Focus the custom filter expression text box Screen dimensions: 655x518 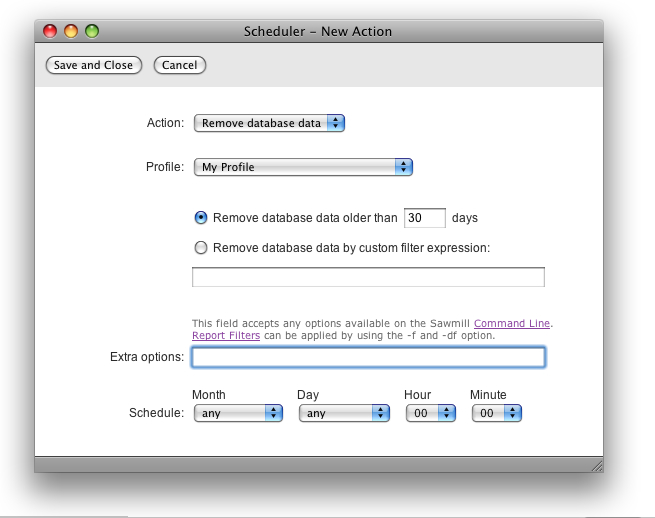coord(368,277)
